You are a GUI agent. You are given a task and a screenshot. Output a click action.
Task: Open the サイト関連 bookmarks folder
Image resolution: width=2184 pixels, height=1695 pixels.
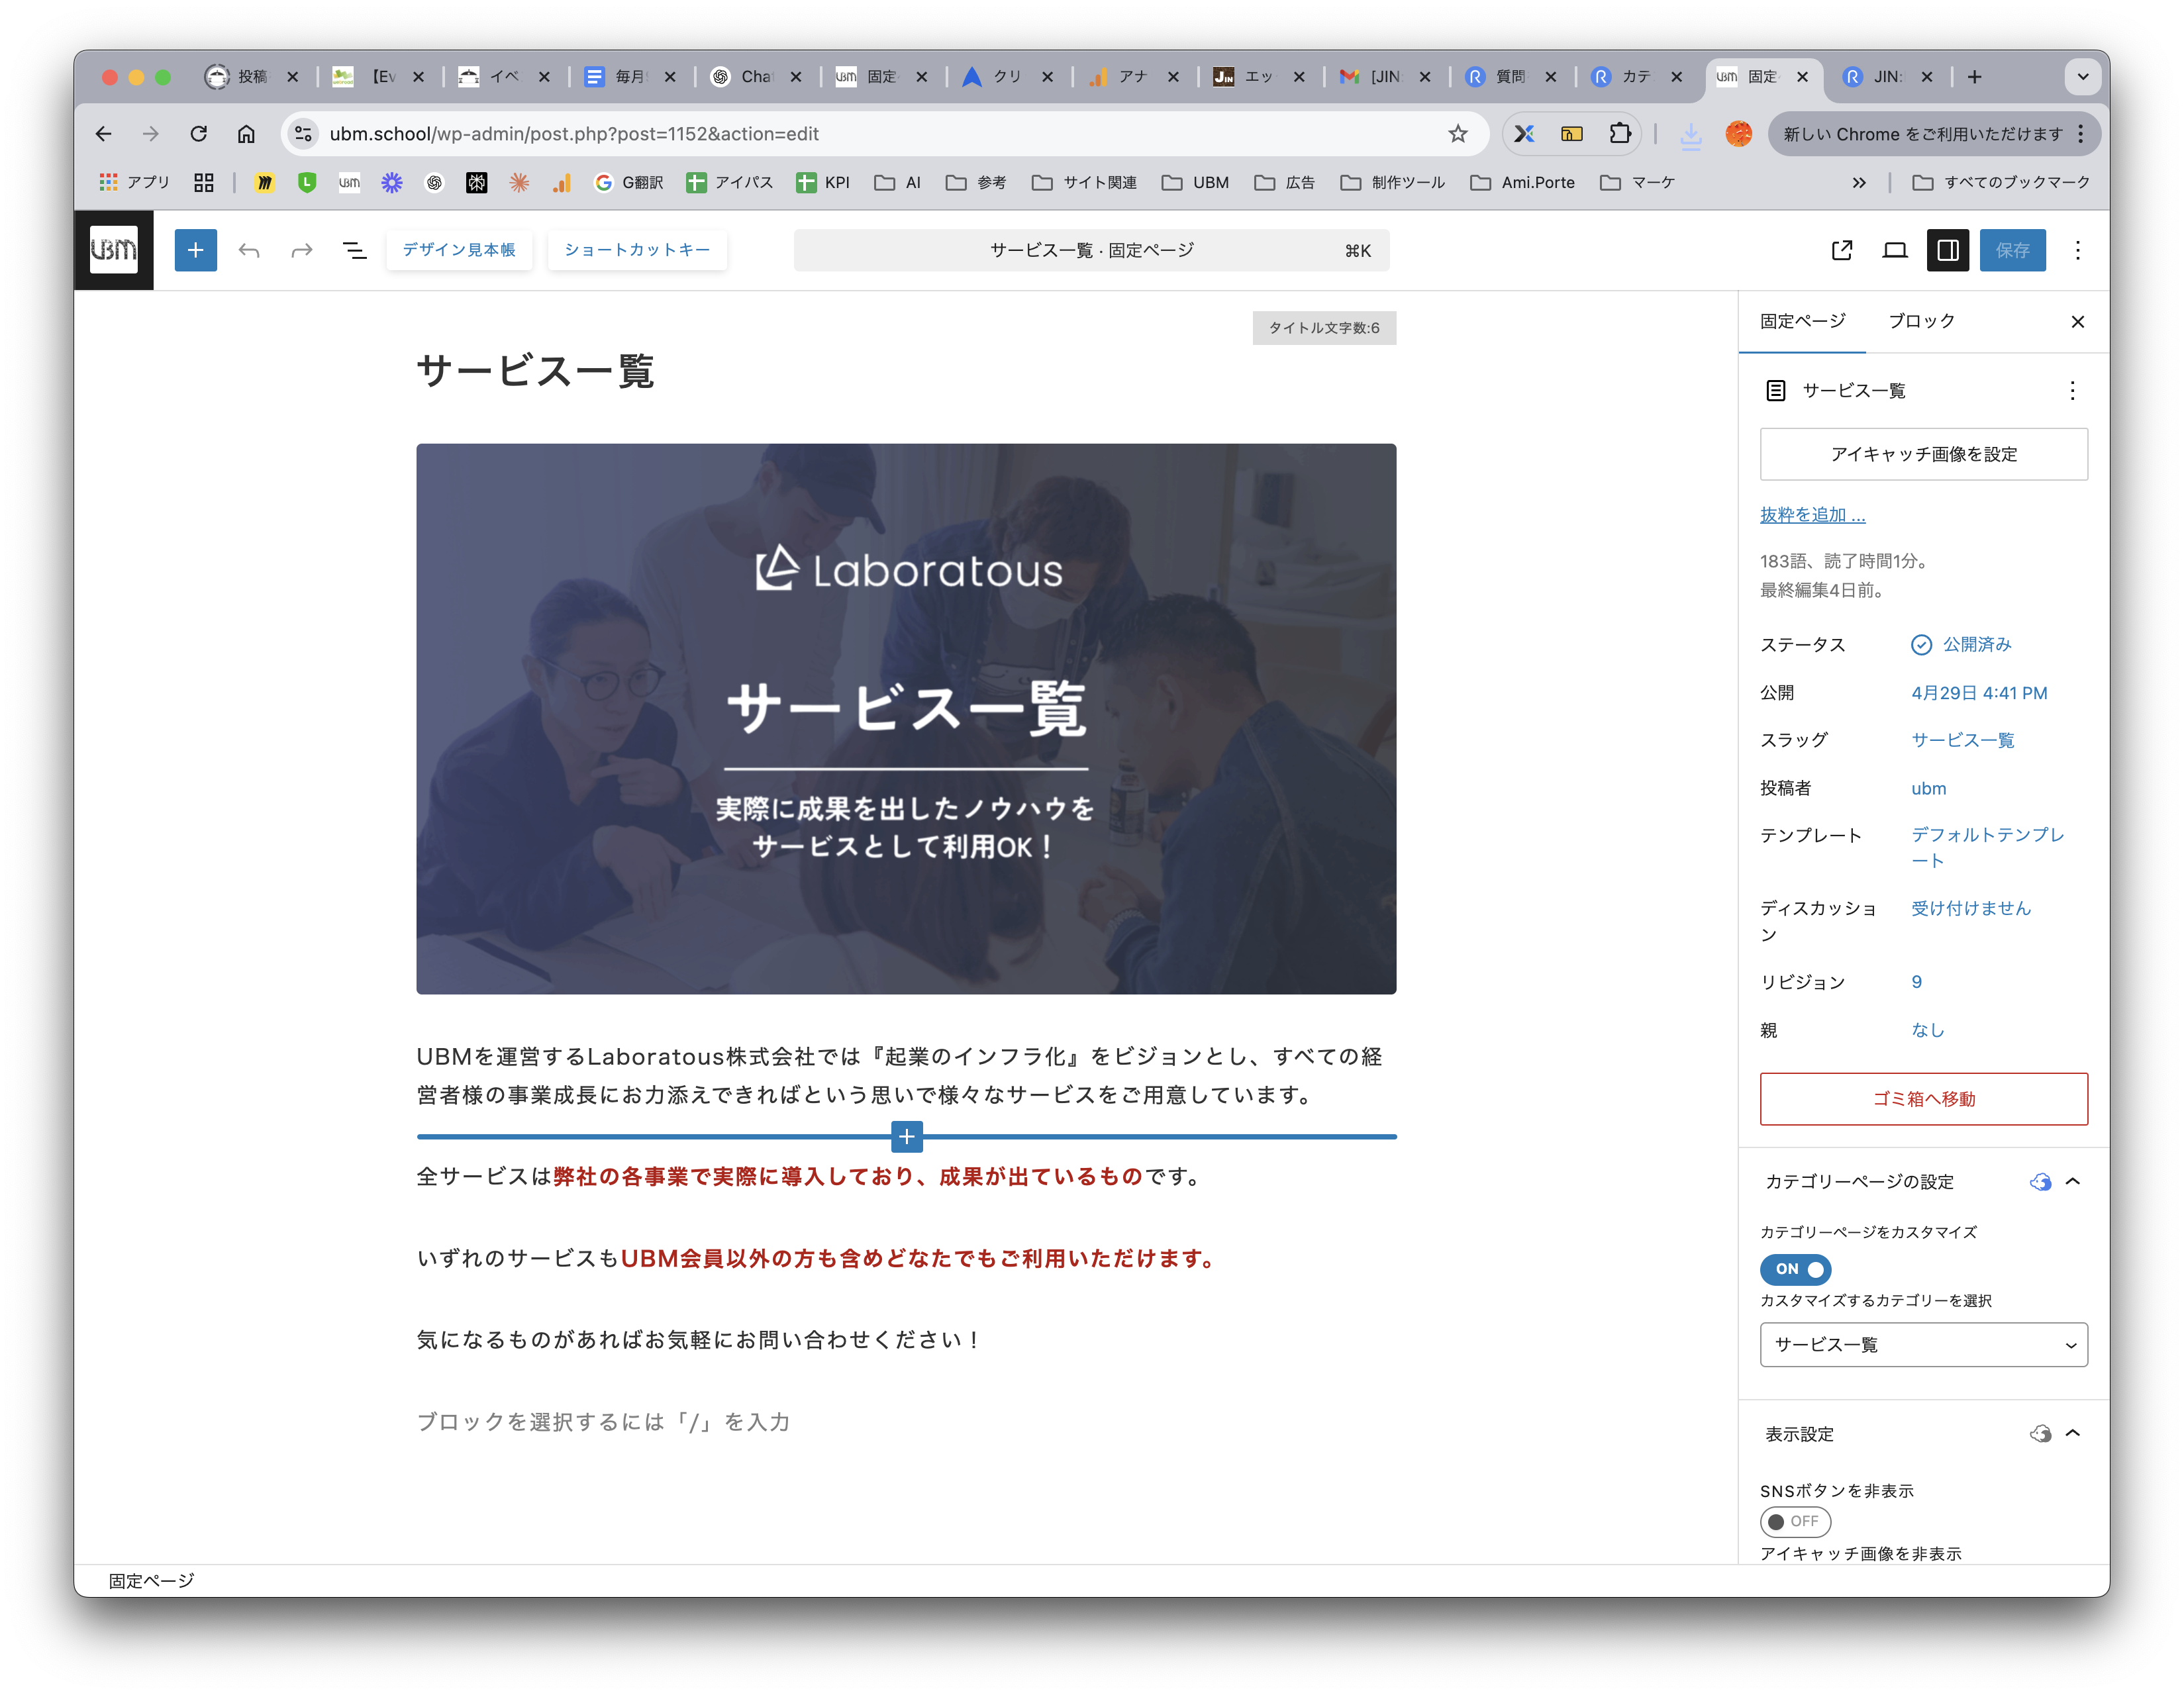pyautogui.click(x=1084, y=182)
